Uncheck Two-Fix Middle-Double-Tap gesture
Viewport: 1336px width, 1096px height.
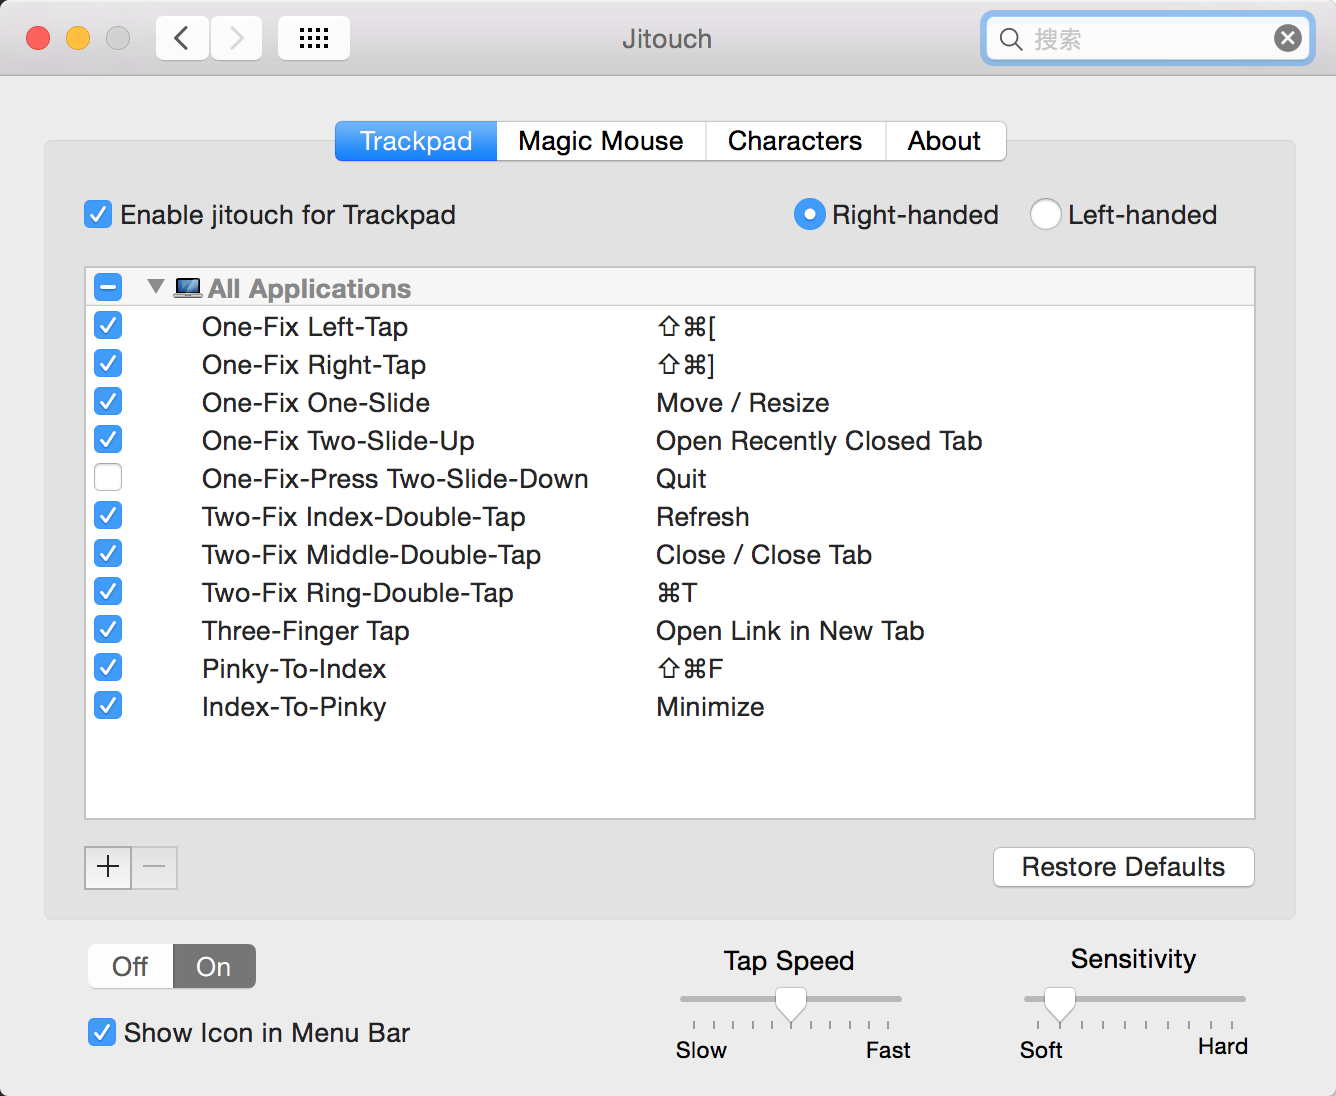(108, 554)
